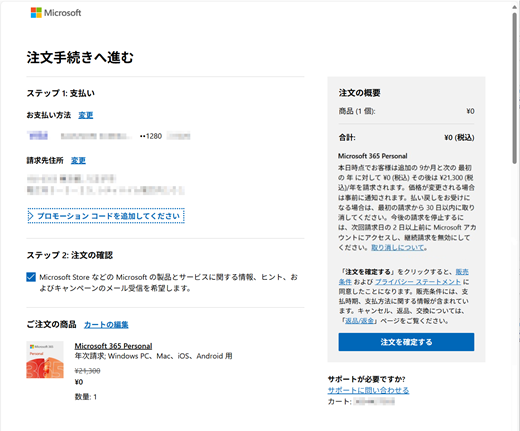The height and width of the screenshot is (431, 520).
Task: Click 年次請求: Windows PC、Mac description text
Action: 153,356
